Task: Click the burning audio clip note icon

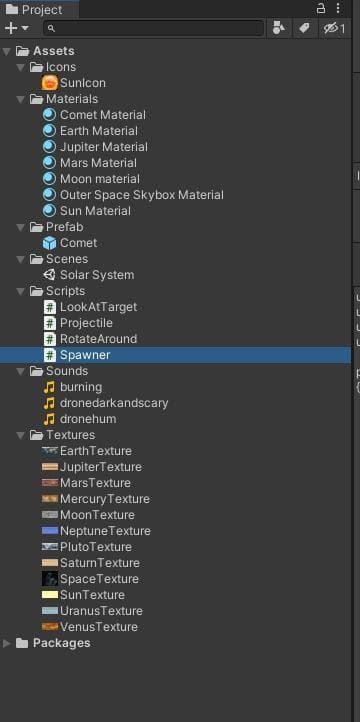Action: [49, 387]
